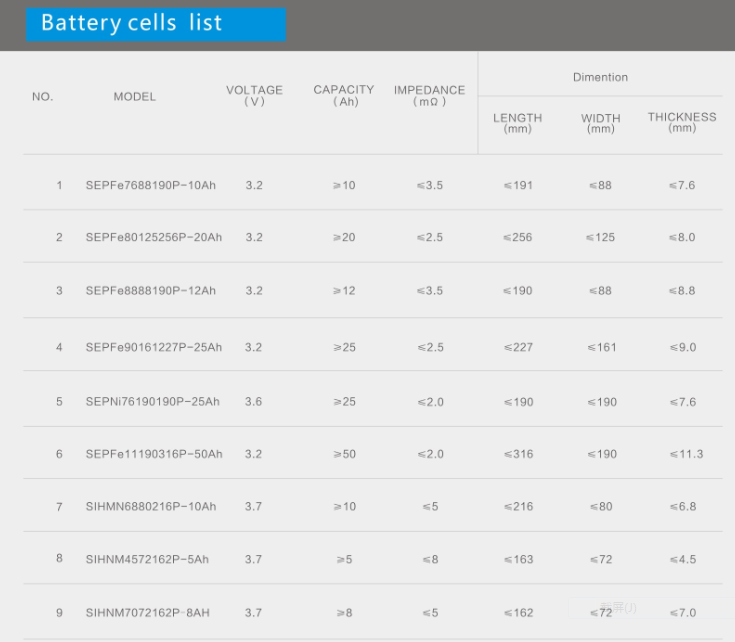Image resolution: width=735 pixels, height=642 pixels.
Task: Click the WIDTH (mm) header
Action: (601, 123)
